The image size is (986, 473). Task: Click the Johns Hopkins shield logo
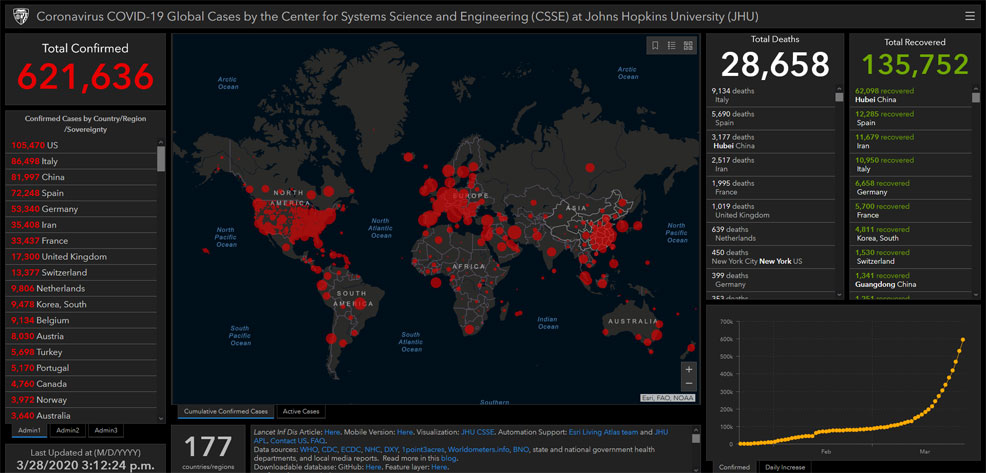[21, 16]
